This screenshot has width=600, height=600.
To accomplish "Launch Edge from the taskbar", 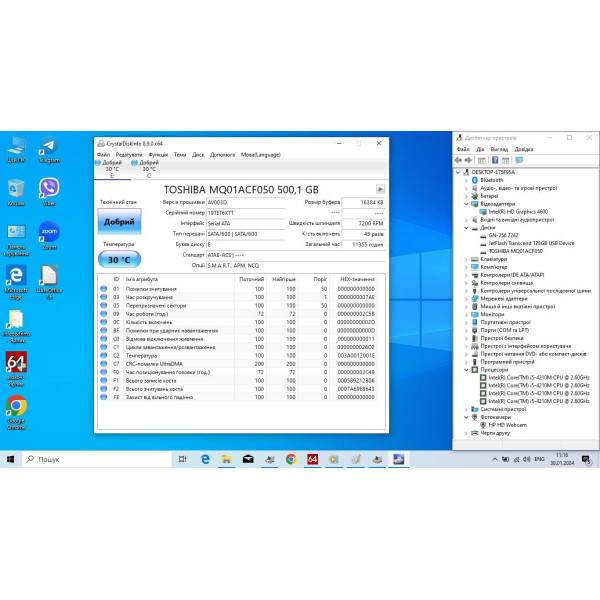I will click(205, 459).
